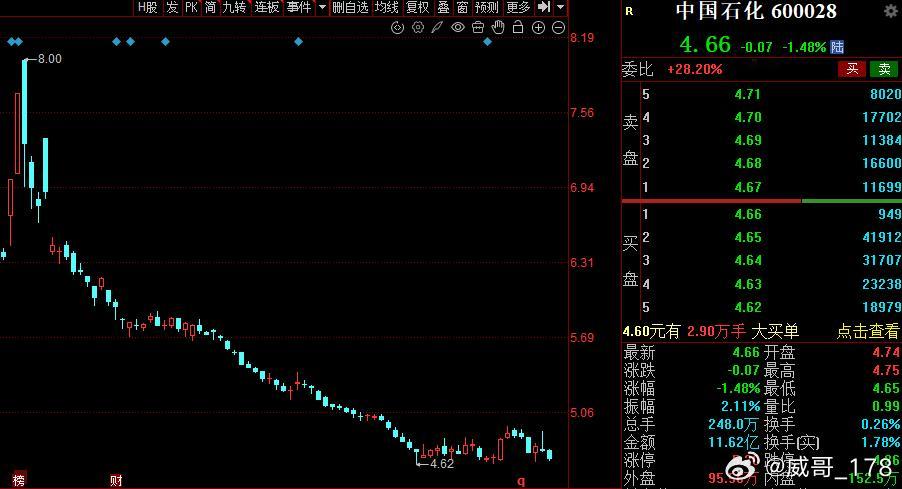This screenshot has height=489, width=902.
Task: Expand dropdown arrow after 事件
Action: click(x=322, y=7)
